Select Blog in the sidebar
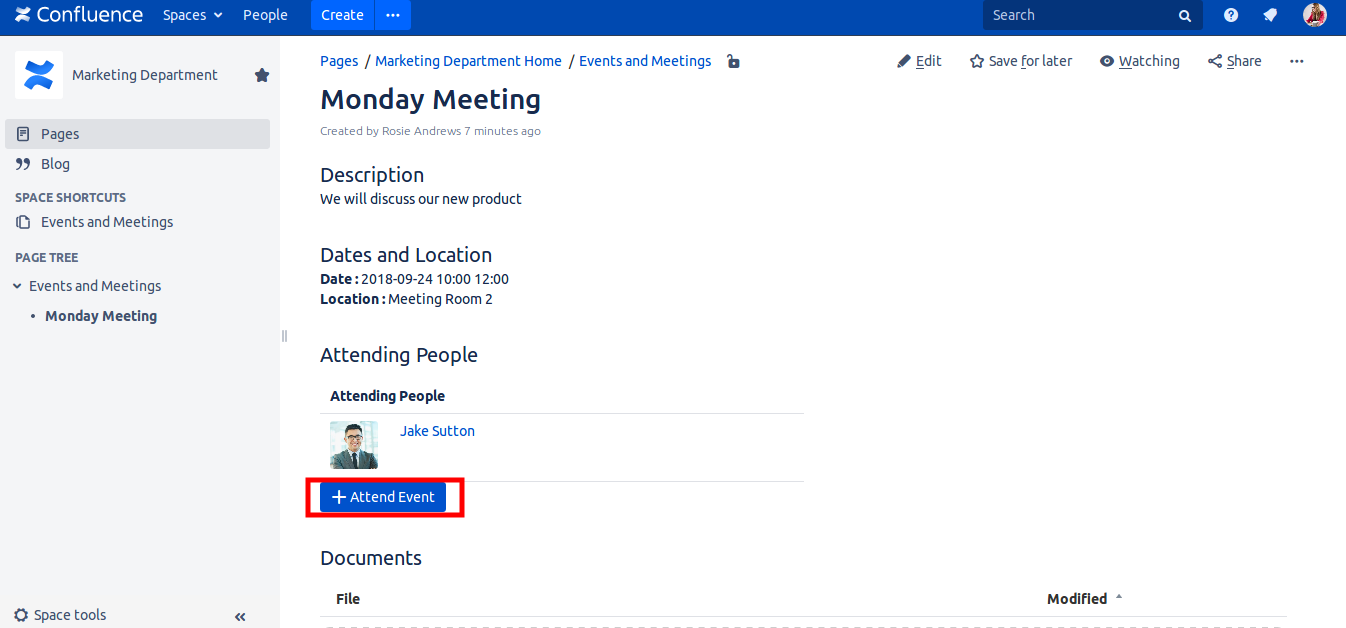The image size is (1346, 628). pos(55,164)
